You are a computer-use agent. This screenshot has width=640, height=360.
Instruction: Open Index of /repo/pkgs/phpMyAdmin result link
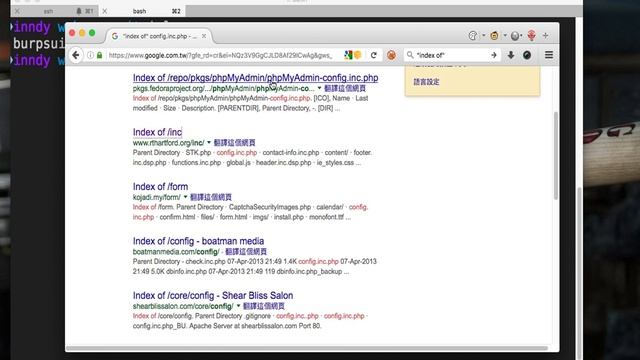[256, 78]
